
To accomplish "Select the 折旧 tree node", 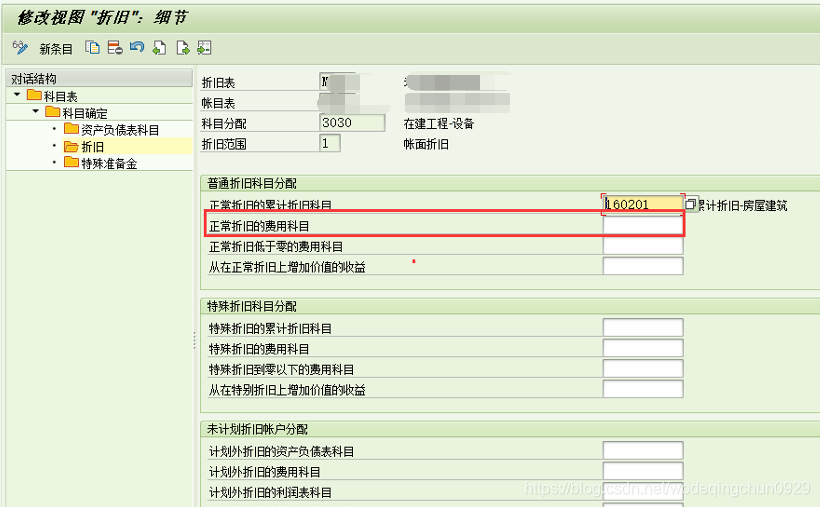I will click(93, 147).
